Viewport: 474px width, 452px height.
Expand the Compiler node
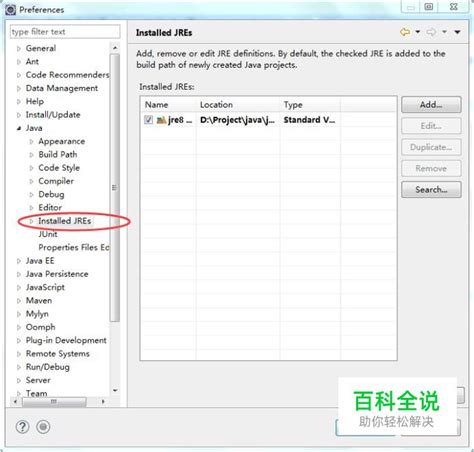(31, 181)
